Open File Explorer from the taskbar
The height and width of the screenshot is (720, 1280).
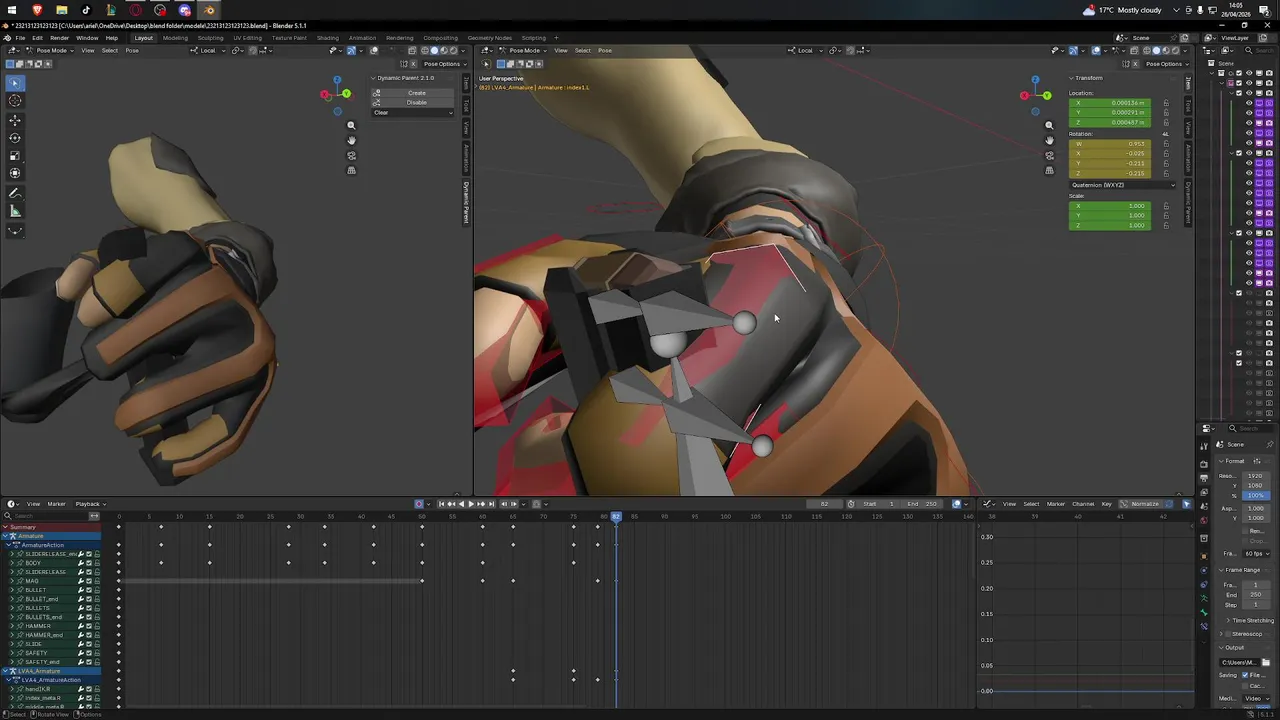pyautogui.click(x=61, y=10)
